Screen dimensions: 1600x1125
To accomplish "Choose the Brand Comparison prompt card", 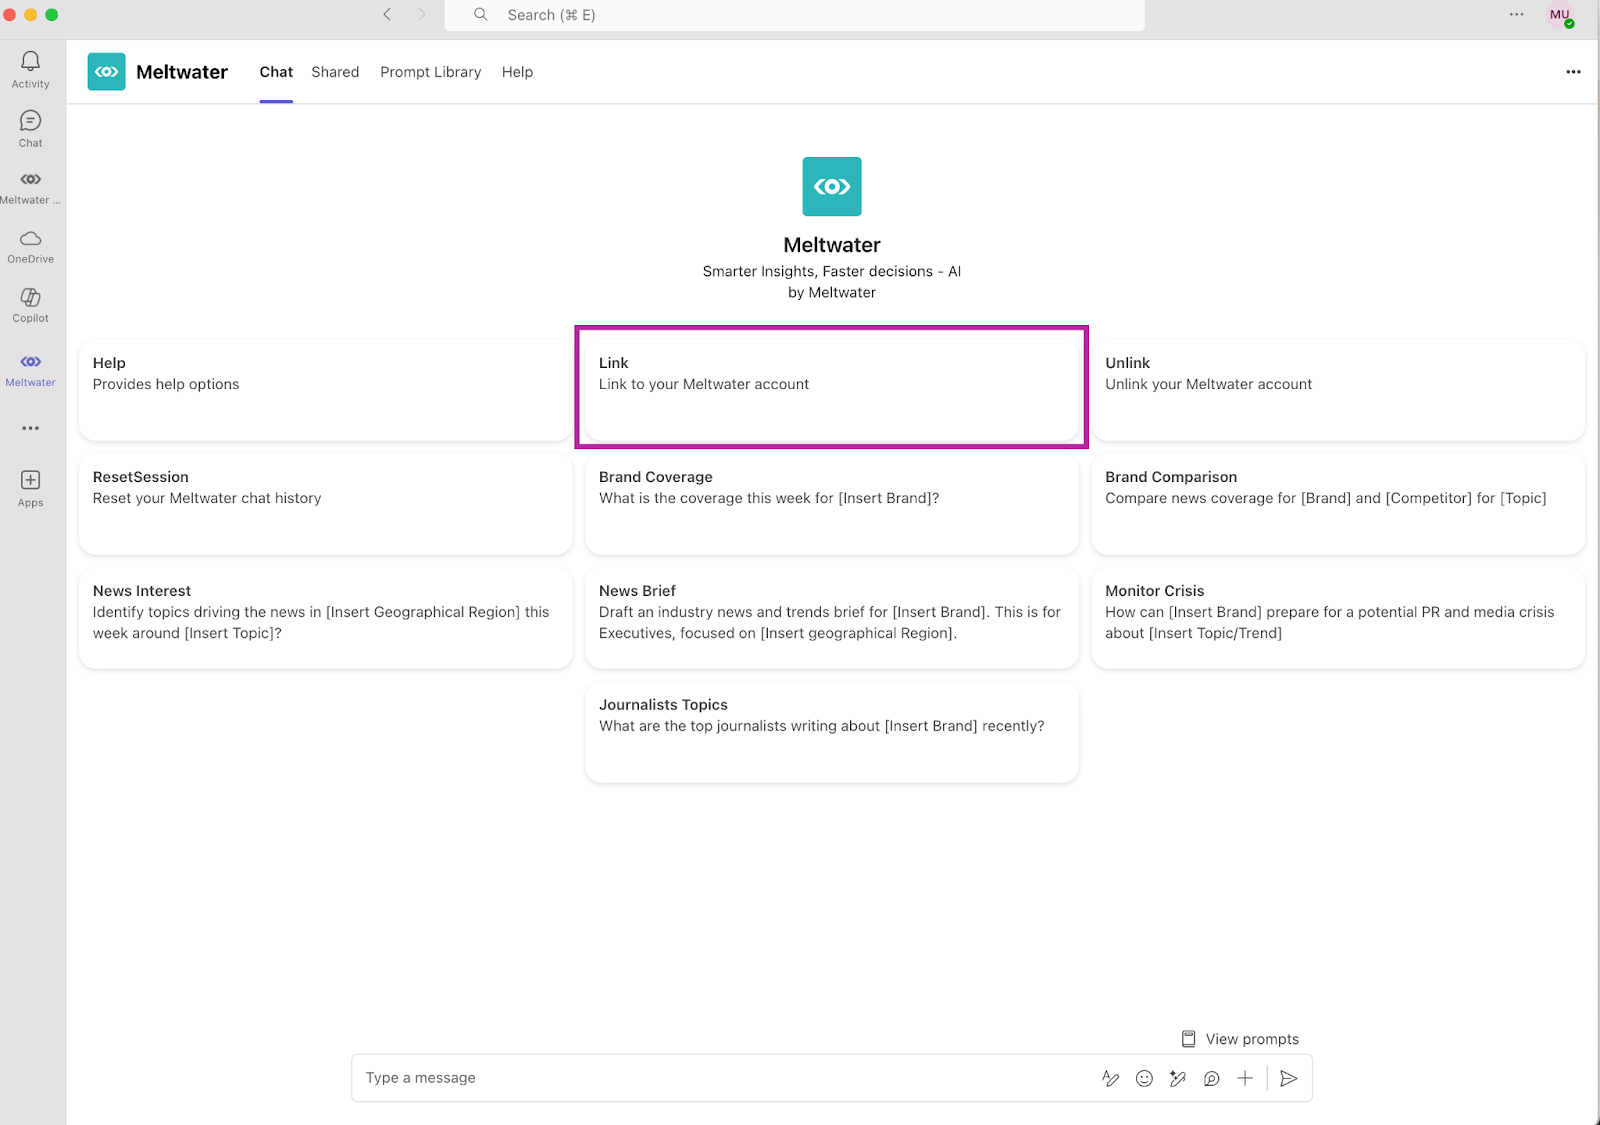I will pyautogui.click(x=1338, y=504).
